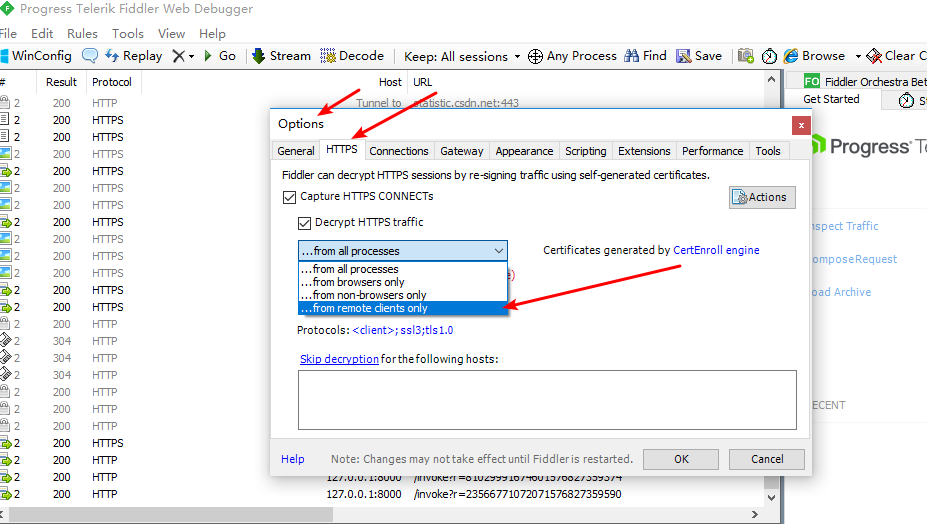Click the Help link in Options

[293, 459]
